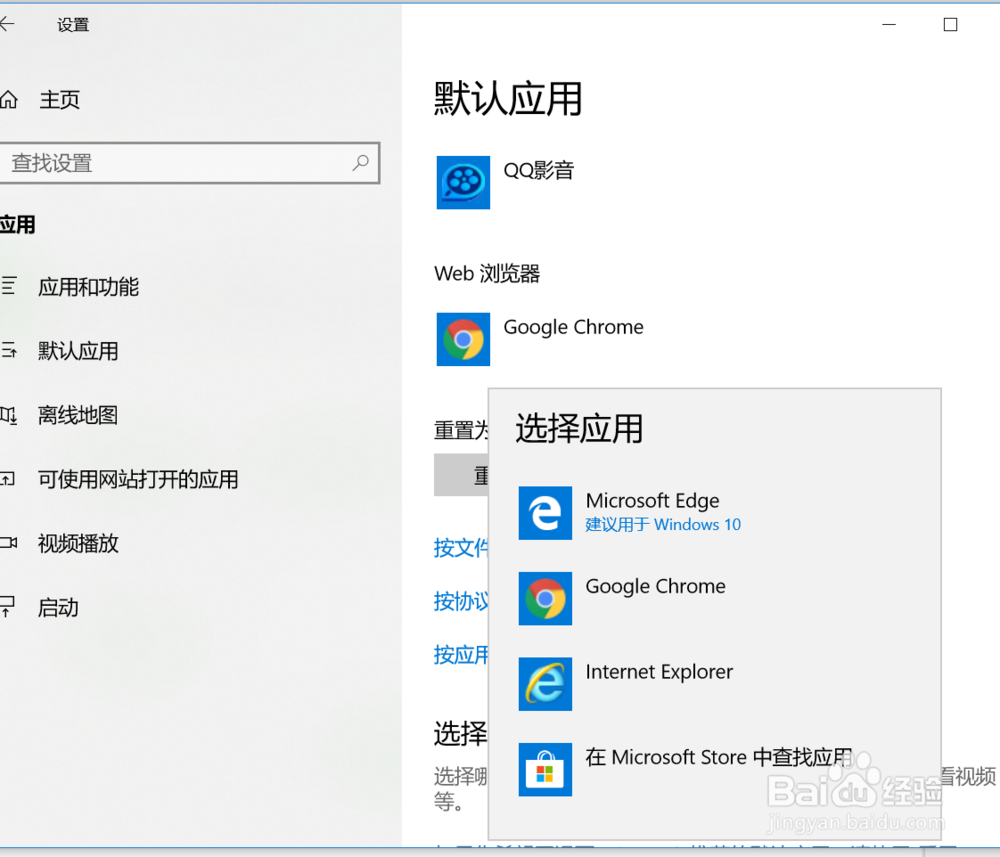1000x857 pixels.
Task: Open 可使用网站打开的应用 in the sidebar
Action: [138, 480]
